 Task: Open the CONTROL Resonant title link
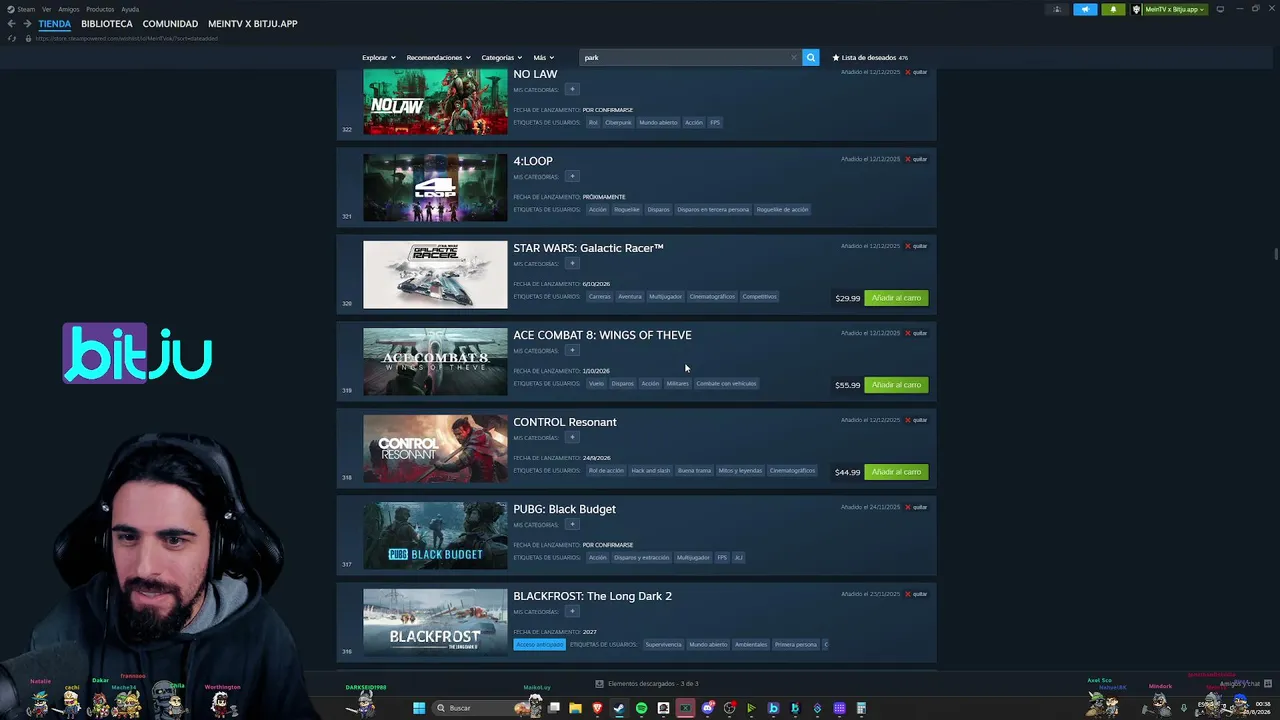[x=565, y=422]
